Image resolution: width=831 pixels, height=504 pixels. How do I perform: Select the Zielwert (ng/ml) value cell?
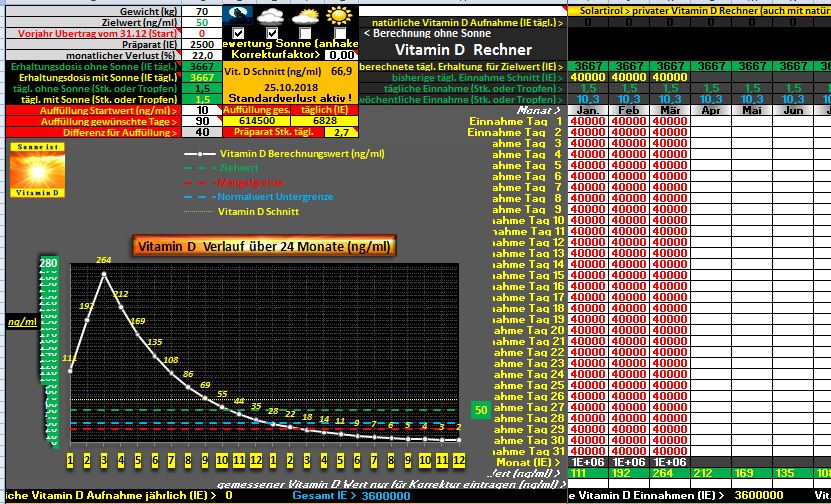tap(202, 21)
